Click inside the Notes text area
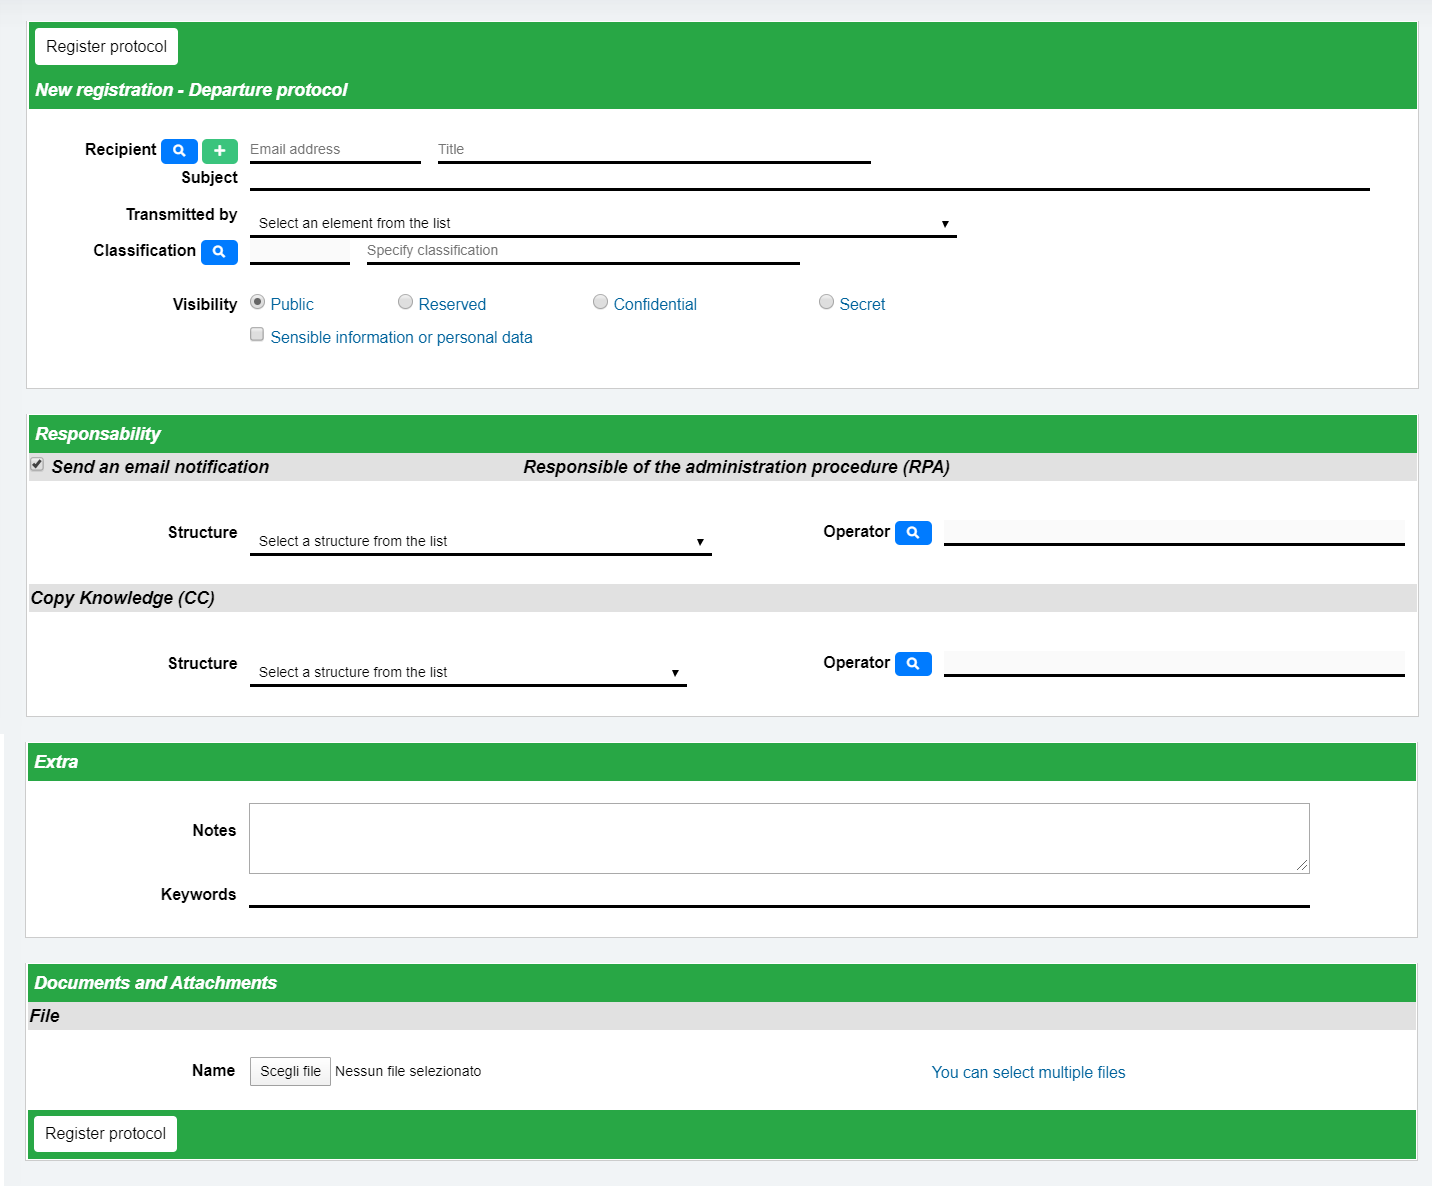 pos(779,838)
